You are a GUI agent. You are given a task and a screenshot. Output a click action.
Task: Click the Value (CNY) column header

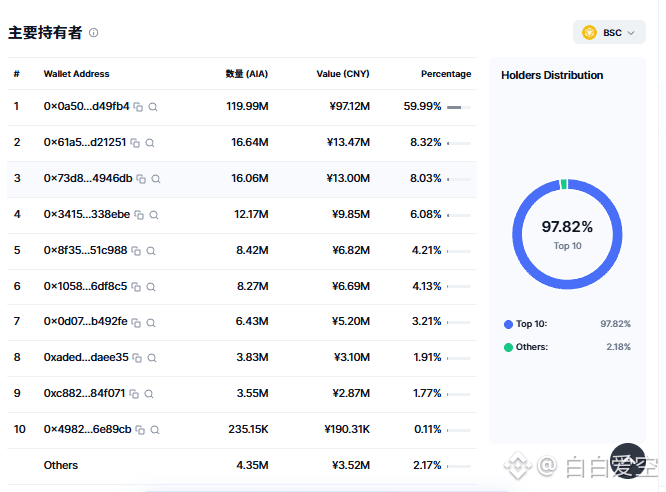[343, 74]
